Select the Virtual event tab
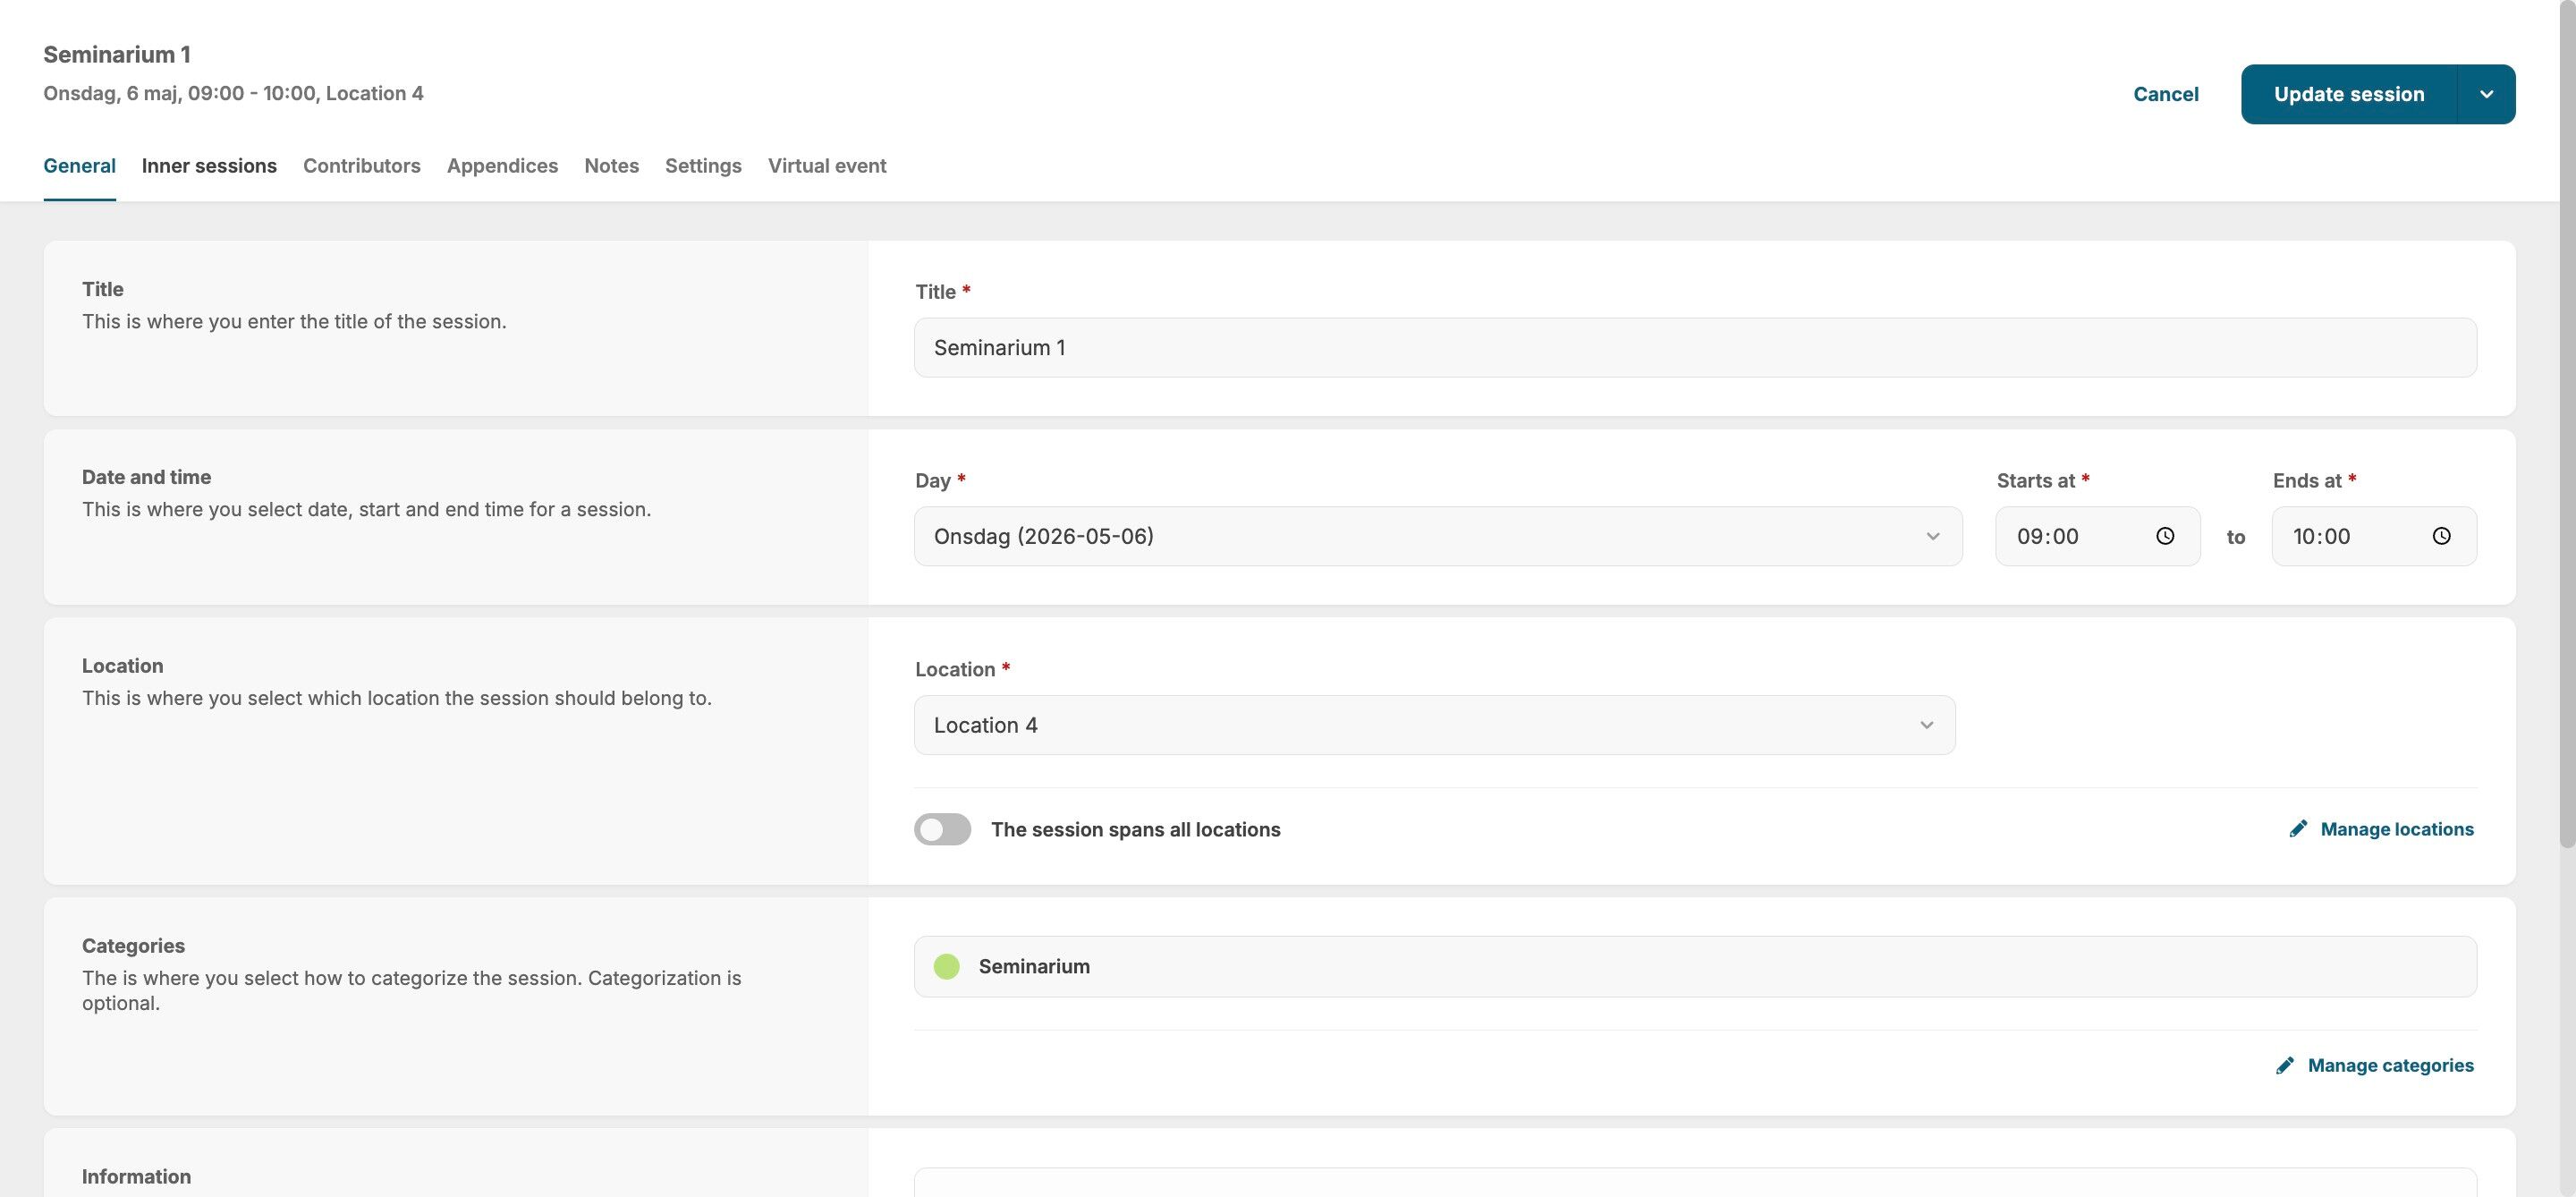The image size is (2576, 1197). 827,166
